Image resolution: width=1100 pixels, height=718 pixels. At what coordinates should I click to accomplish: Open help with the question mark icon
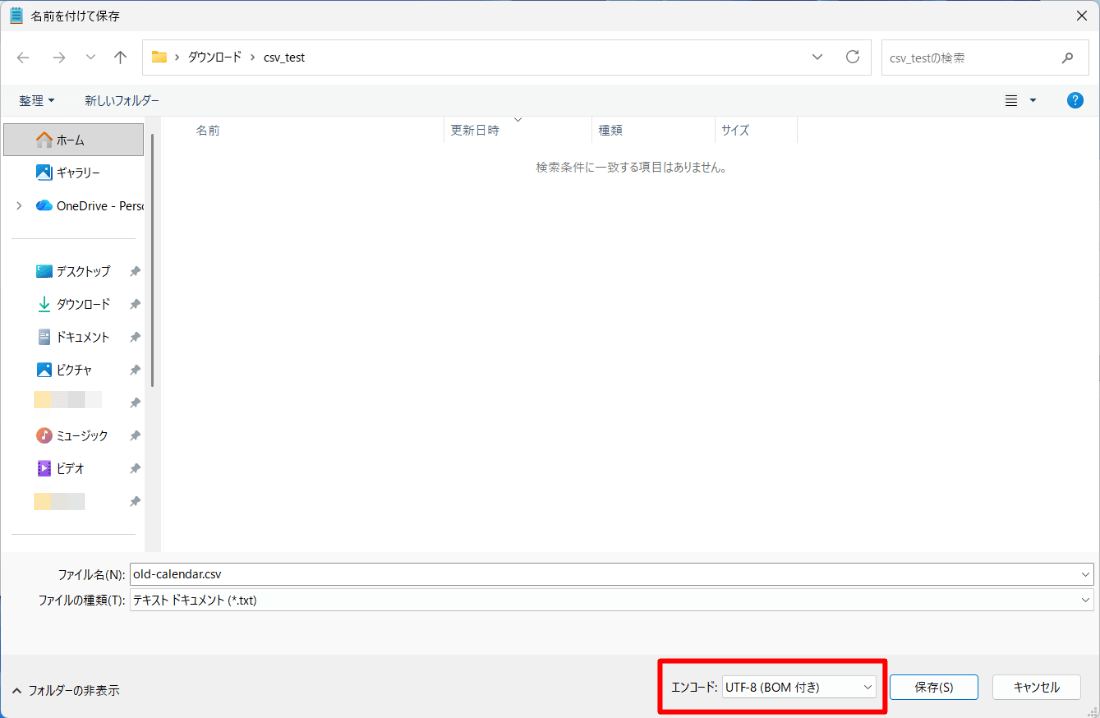coord(1075,100)
